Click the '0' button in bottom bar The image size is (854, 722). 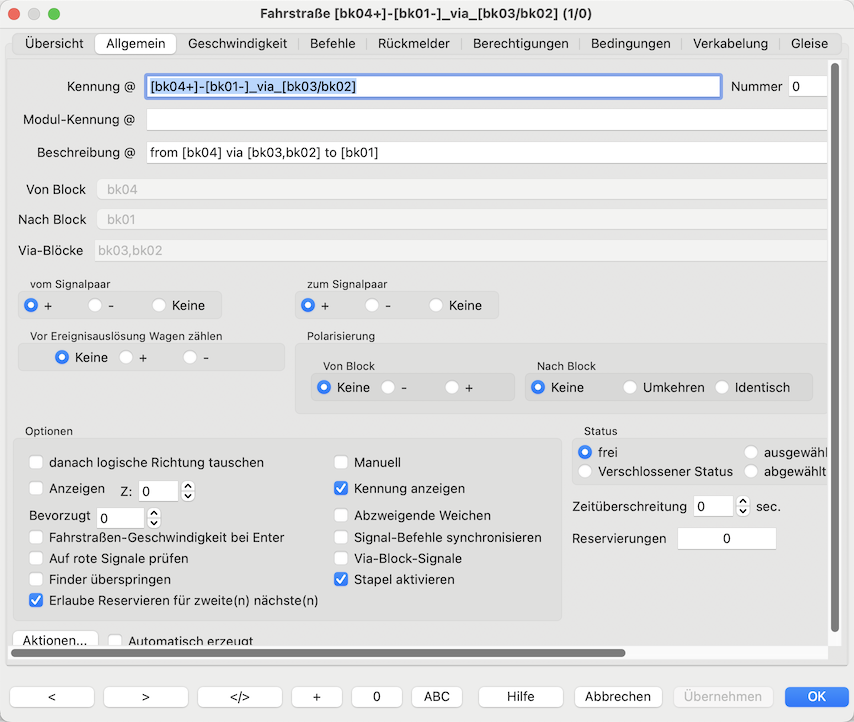(x=377, y=696)
